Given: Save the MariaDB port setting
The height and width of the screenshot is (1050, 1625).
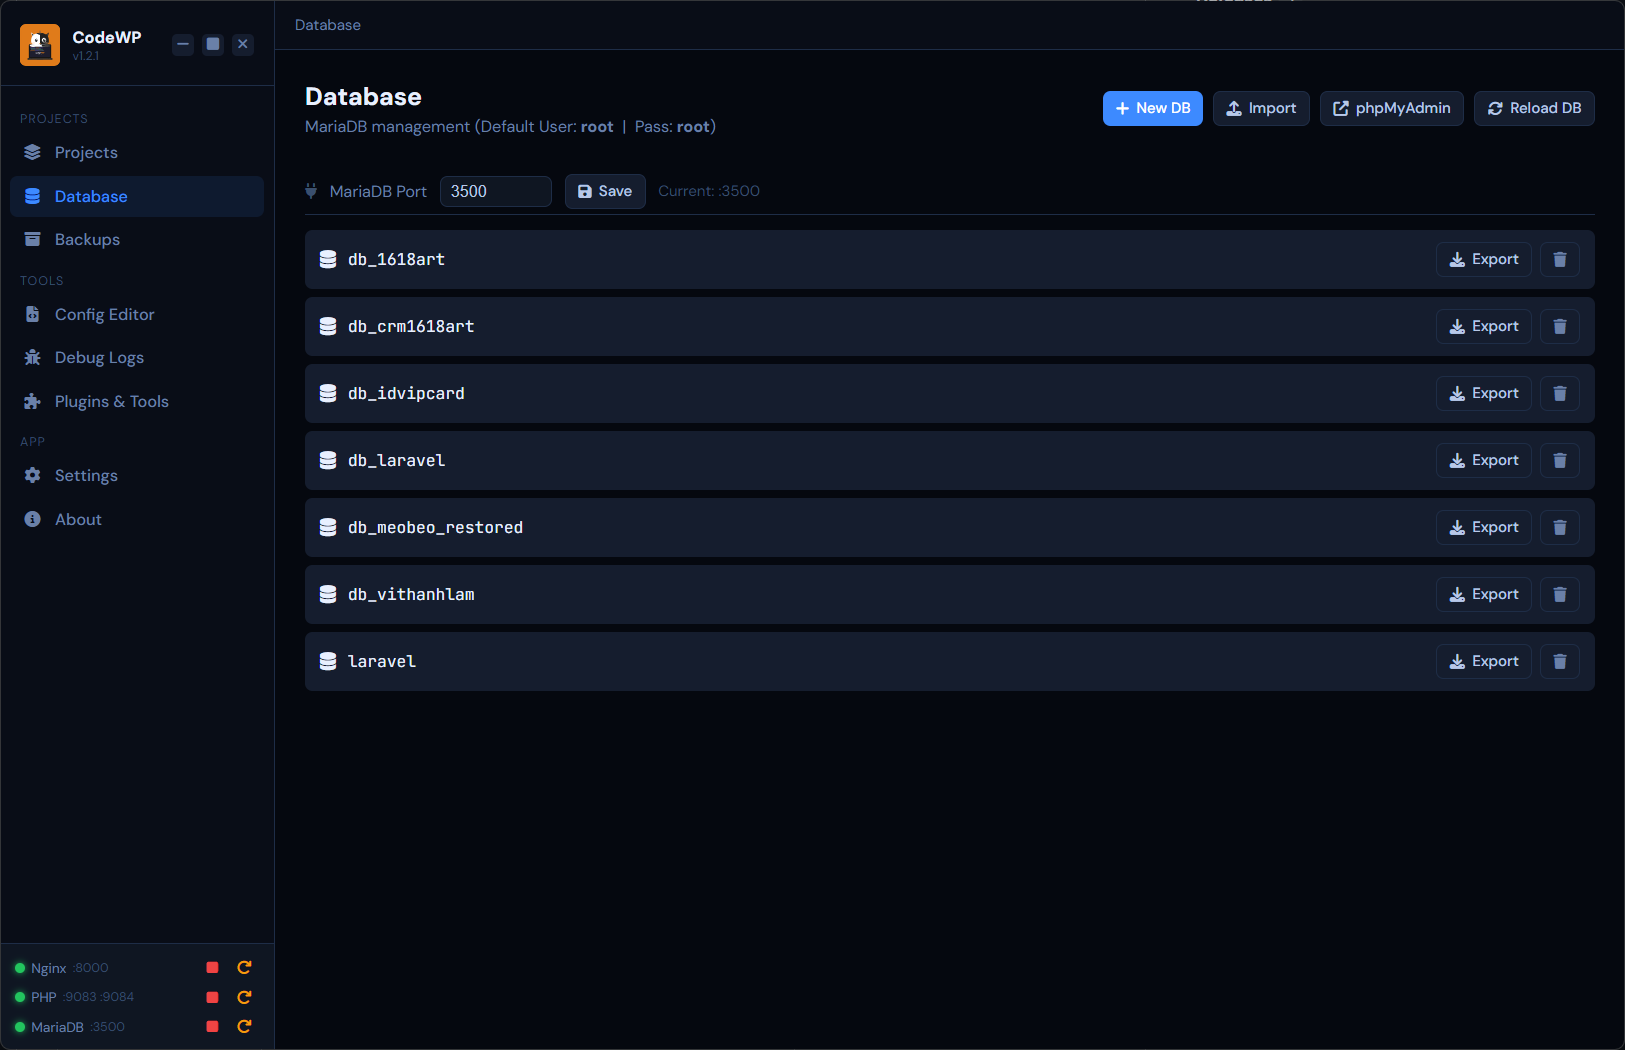Looking at the screenshot, I should click(605, 192).
